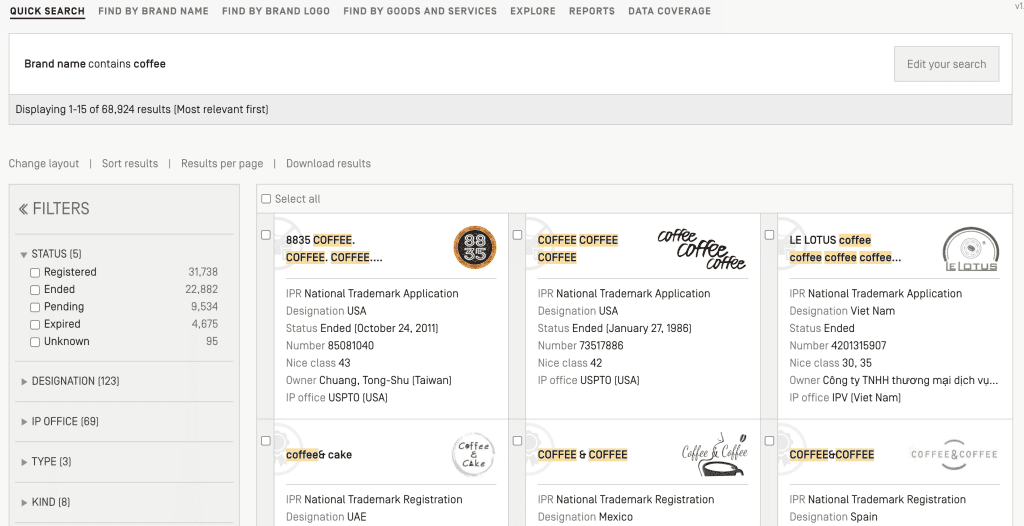The image size is (1024, 526).
Task: Click the Designation UAE text
Action: (327, 517)
